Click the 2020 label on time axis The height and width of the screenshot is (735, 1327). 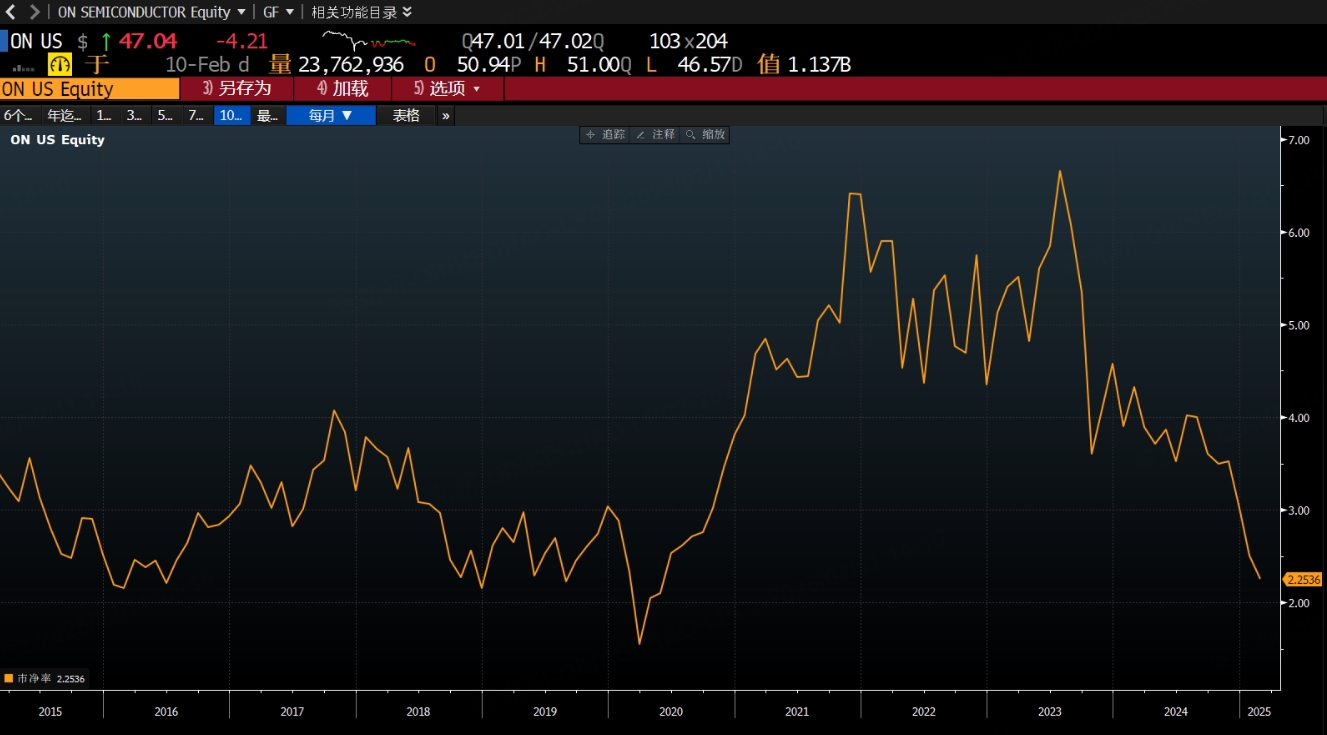coord(671,712)
